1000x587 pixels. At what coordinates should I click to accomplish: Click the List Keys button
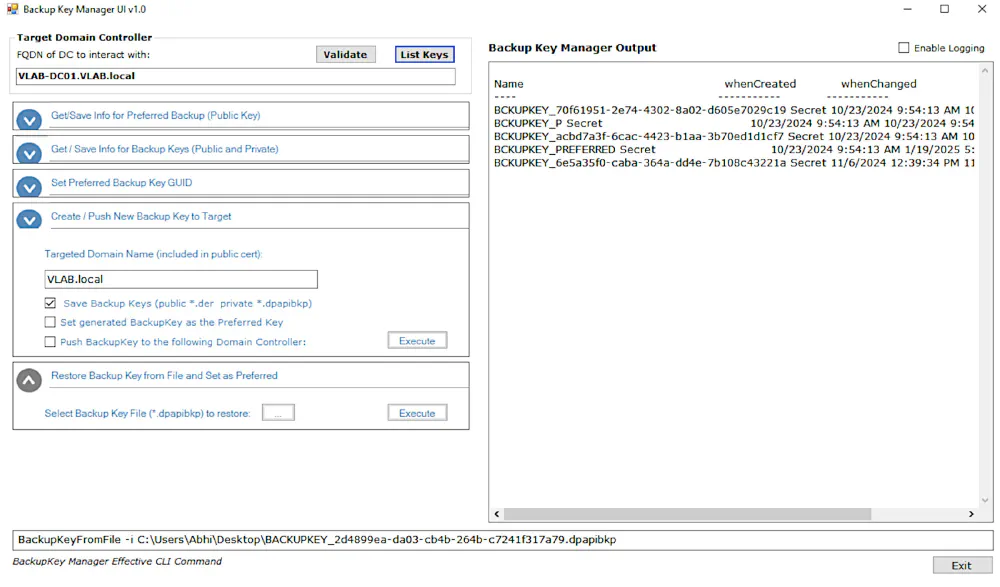click(424, 54)
